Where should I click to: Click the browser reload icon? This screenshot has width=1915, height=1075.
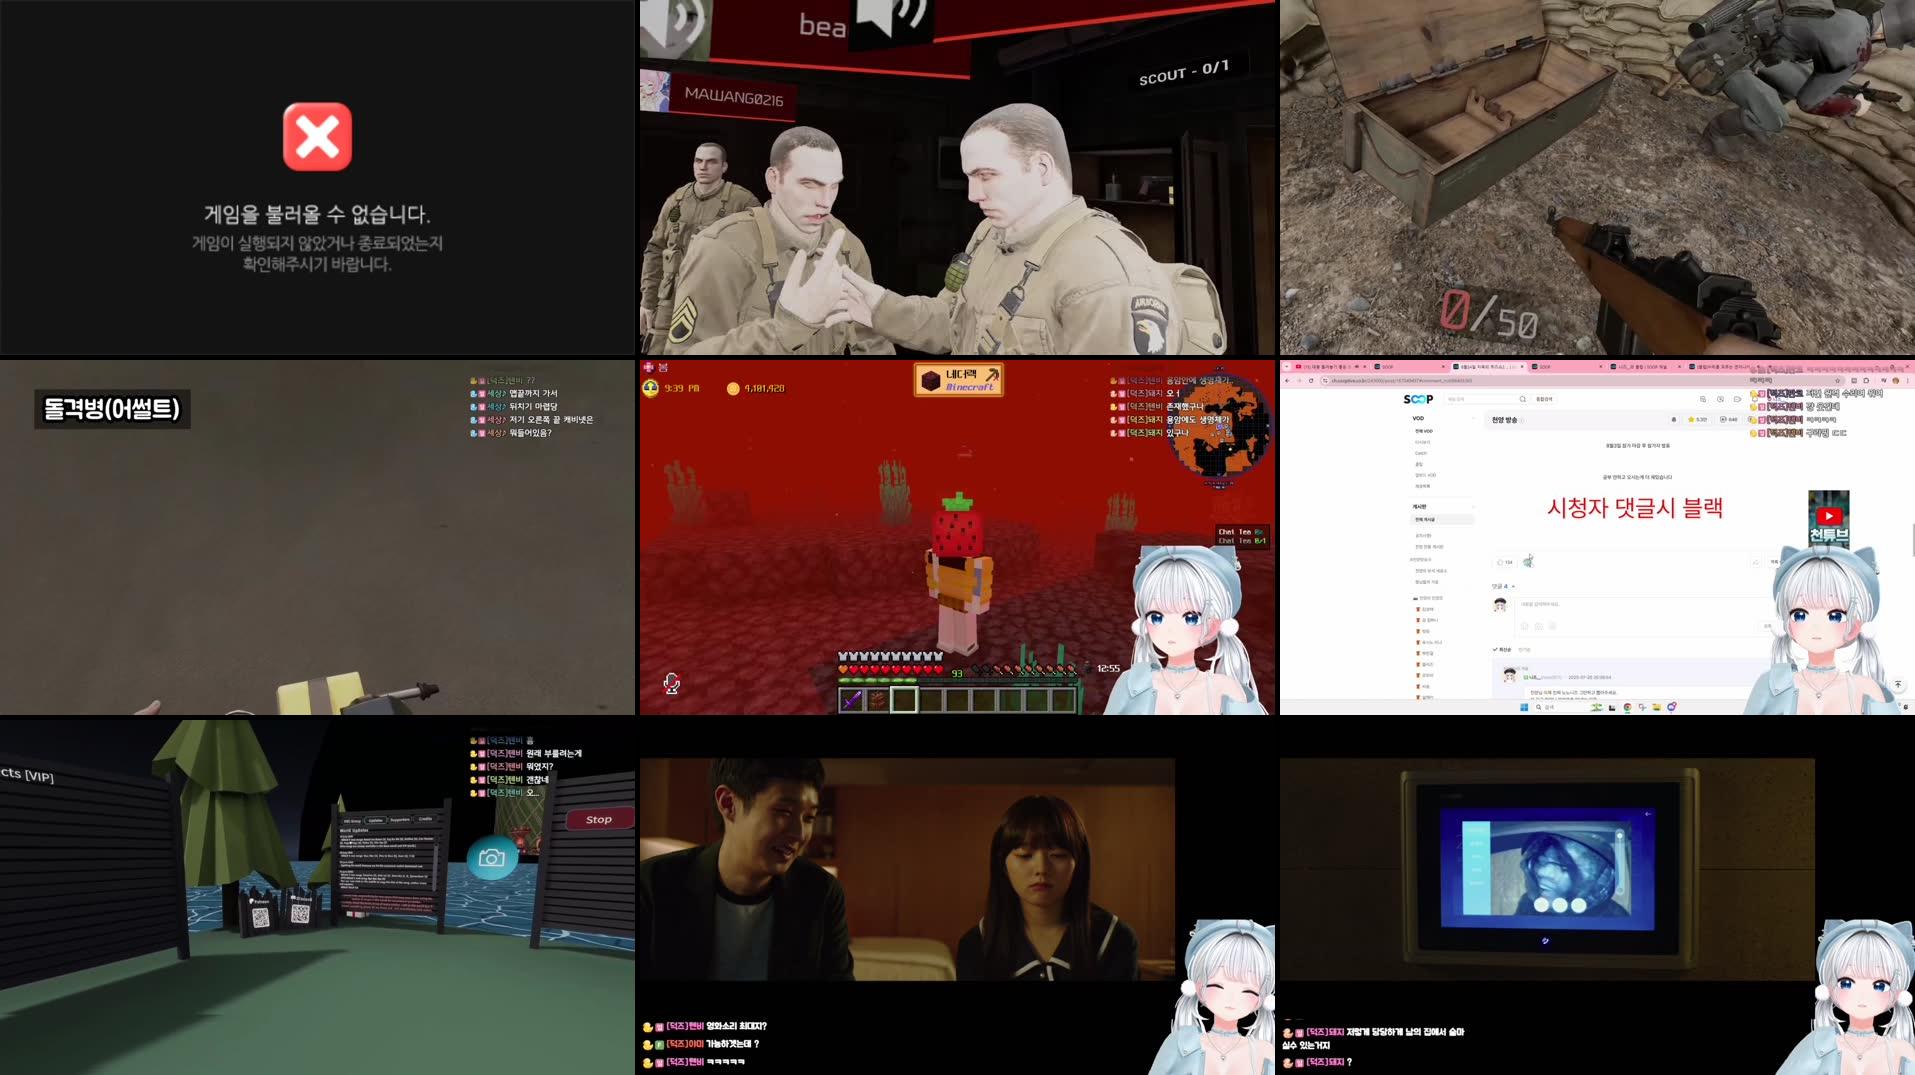point(1311,380)
